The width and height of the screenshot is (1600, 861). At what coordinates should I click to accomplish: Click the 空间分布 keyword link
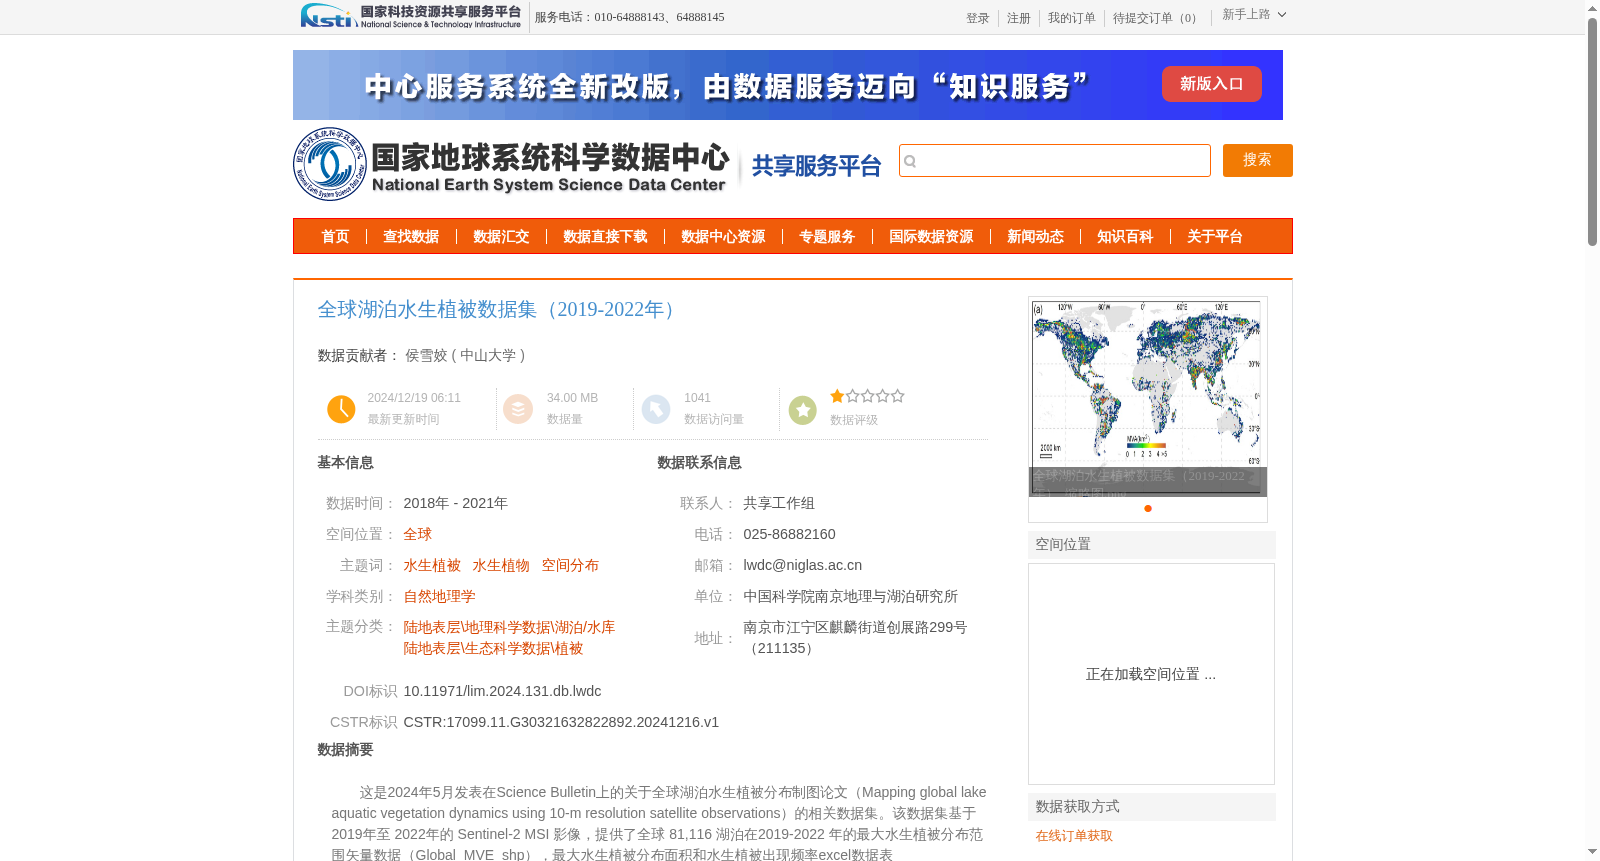pyautogui.click(x=570, y=565)
